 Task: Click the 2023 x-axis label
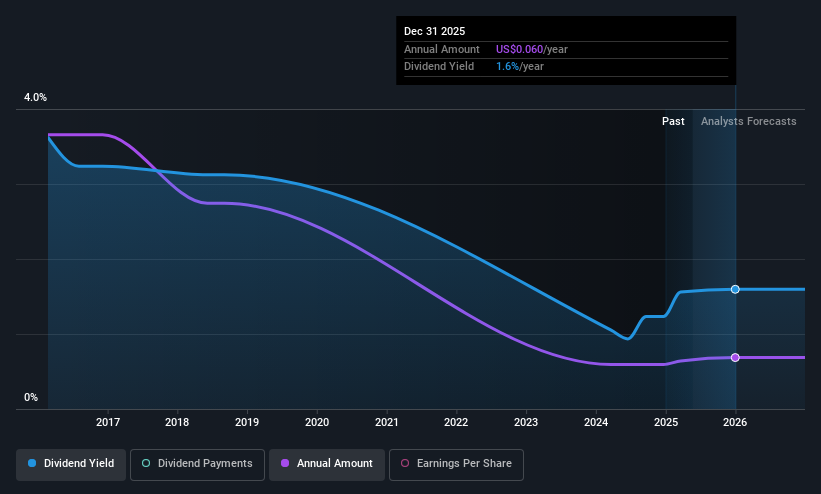point(526,422)
